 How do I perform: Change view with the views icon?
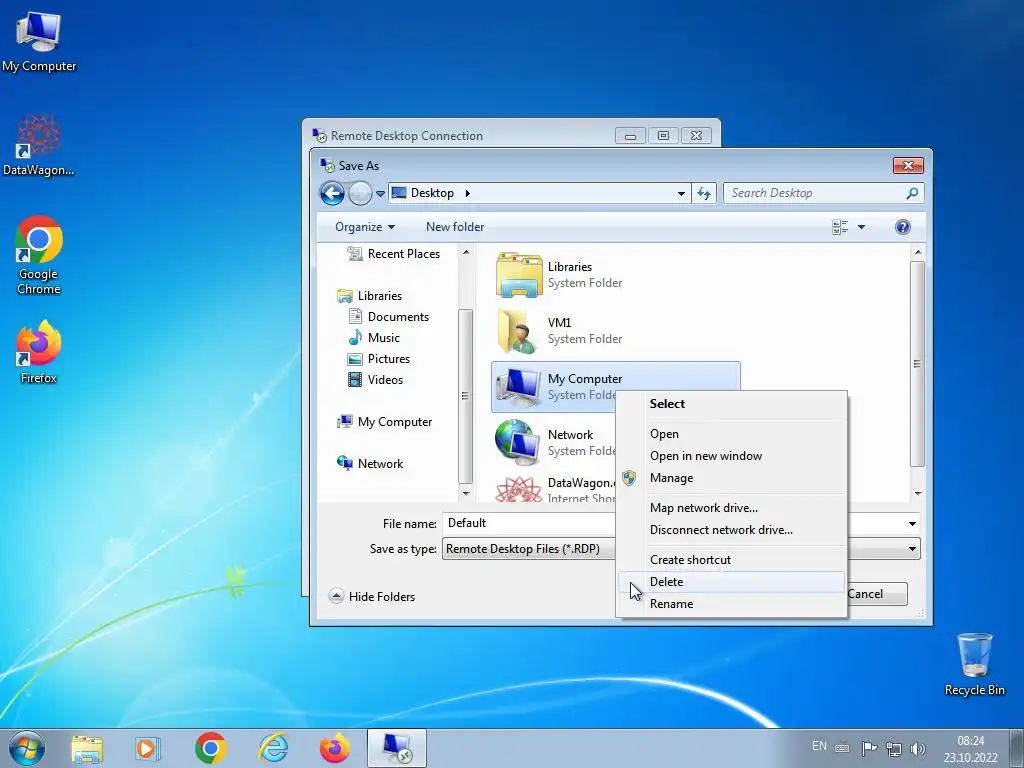pyautogui.click(x=840, y=227)
